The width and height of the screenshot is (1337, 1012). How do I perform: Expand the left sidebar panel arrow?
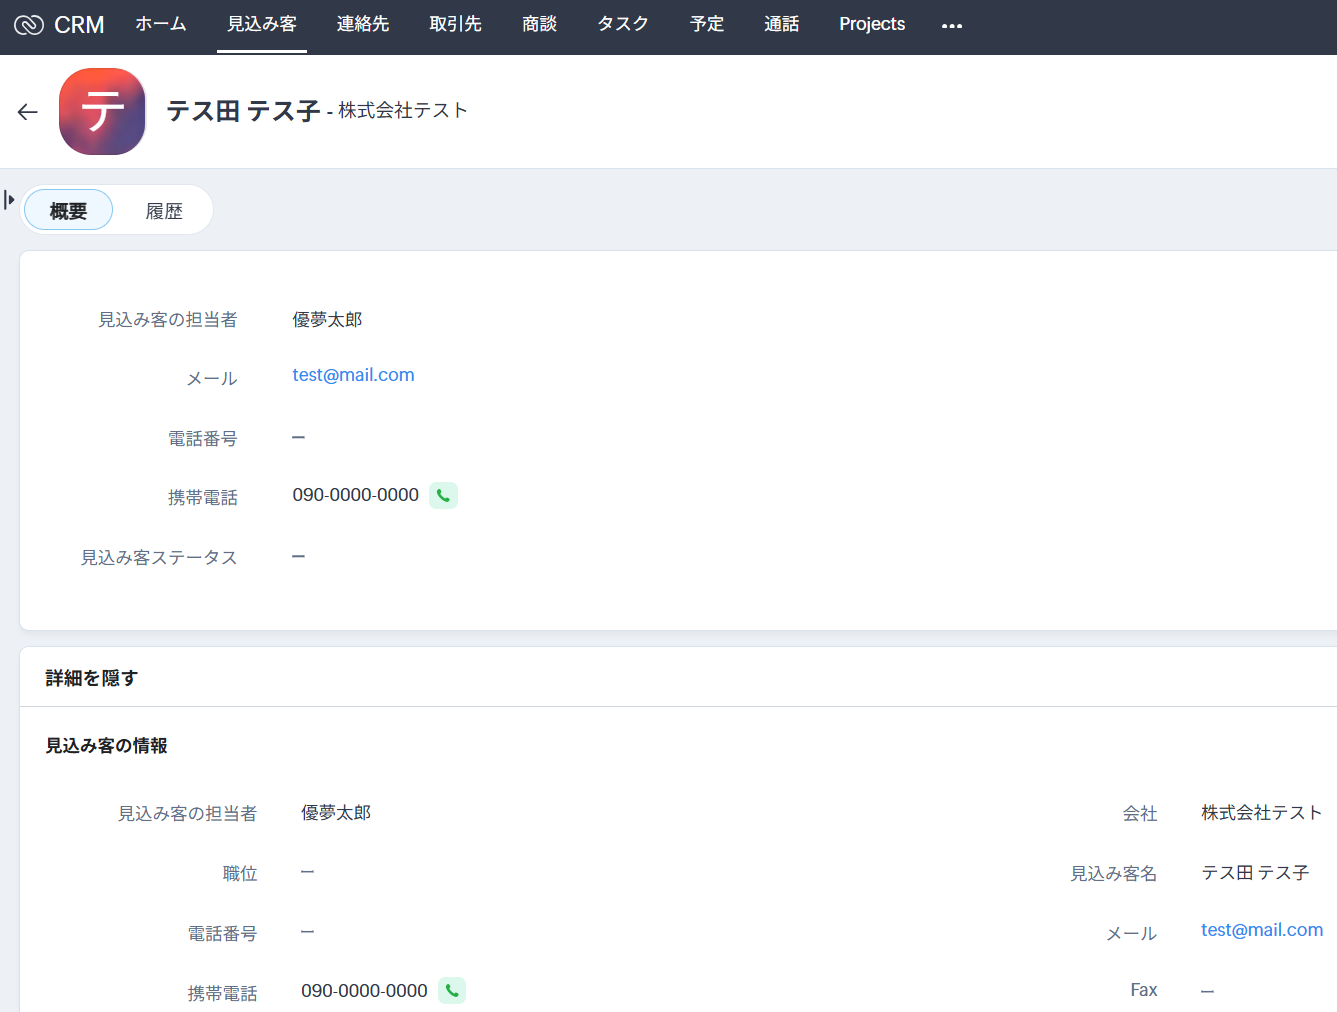click(10, 200)
